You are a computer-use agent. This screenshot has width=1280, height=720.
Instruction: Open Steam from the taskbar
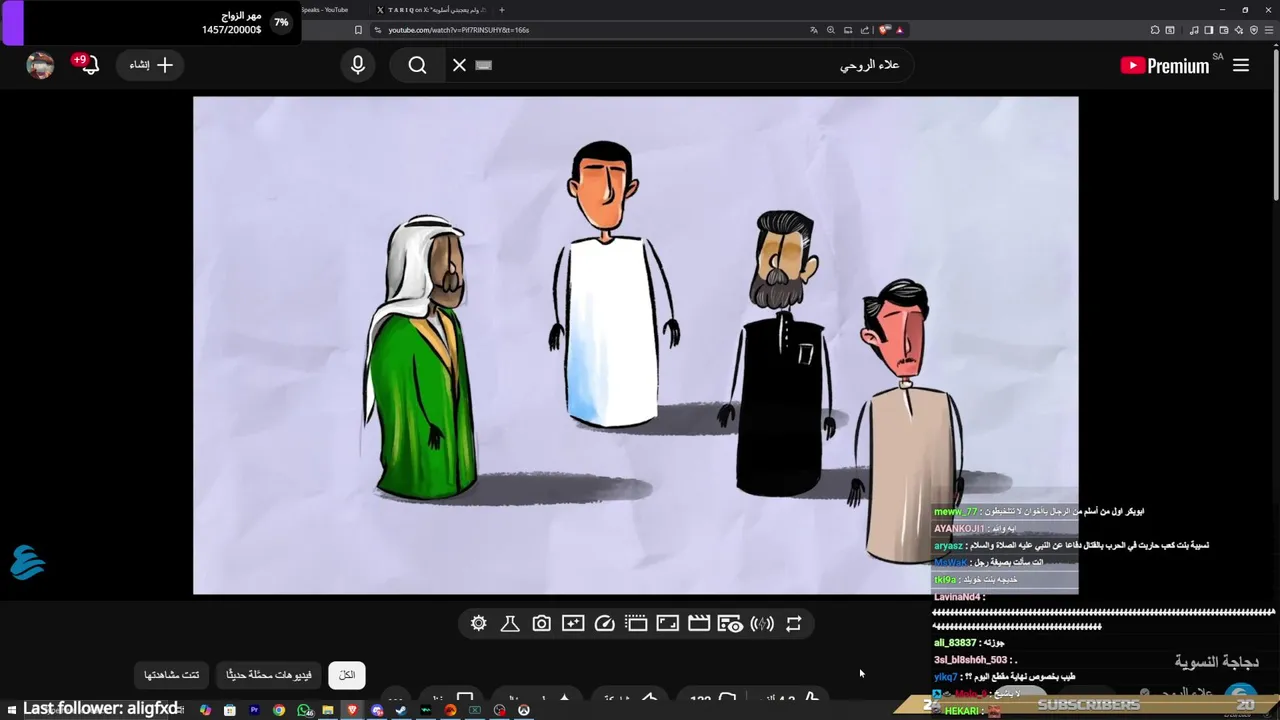click(401, 710)
